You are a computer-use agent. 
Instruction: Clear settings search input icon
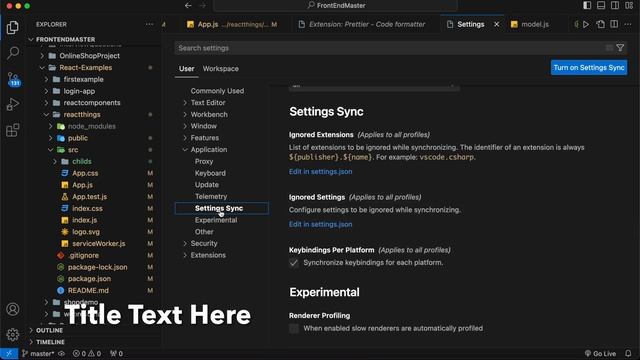(x=609, y=48)
